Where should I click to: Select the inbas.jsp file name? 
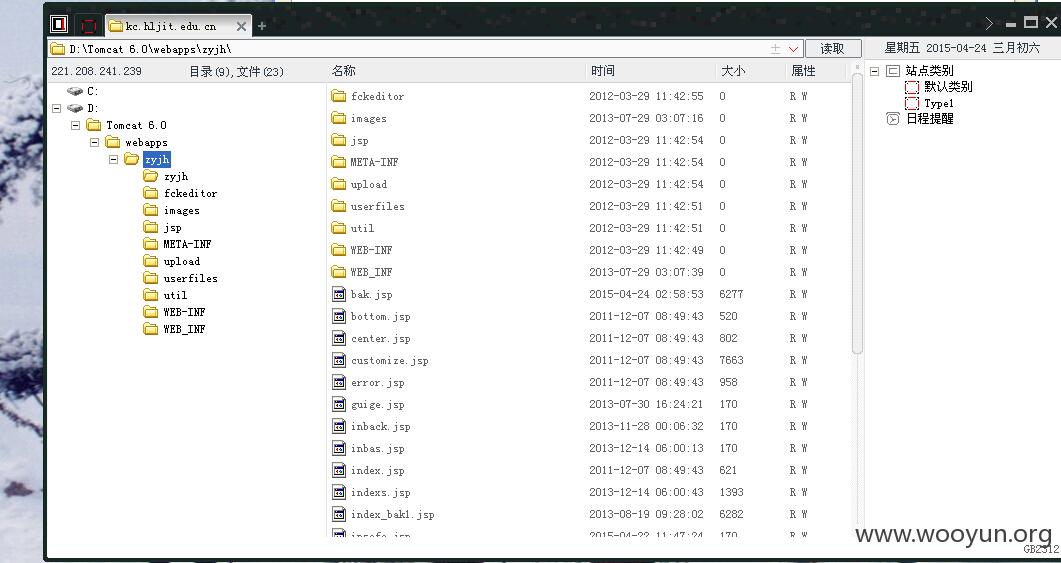(378, 448)
